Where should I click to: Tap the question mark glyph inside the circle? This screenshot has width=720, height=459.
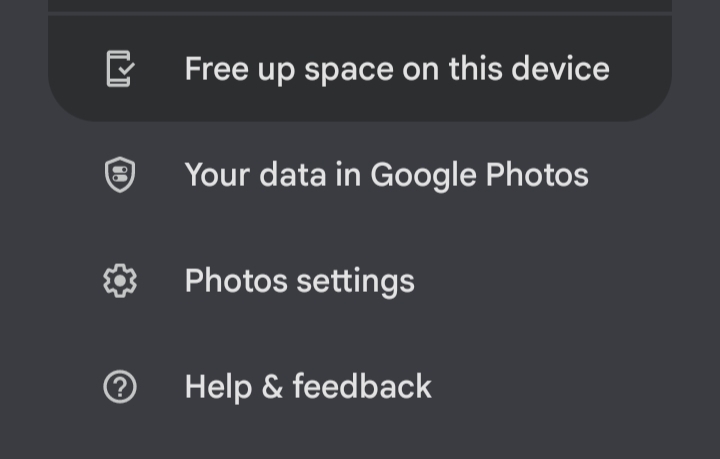coord(120,387)
